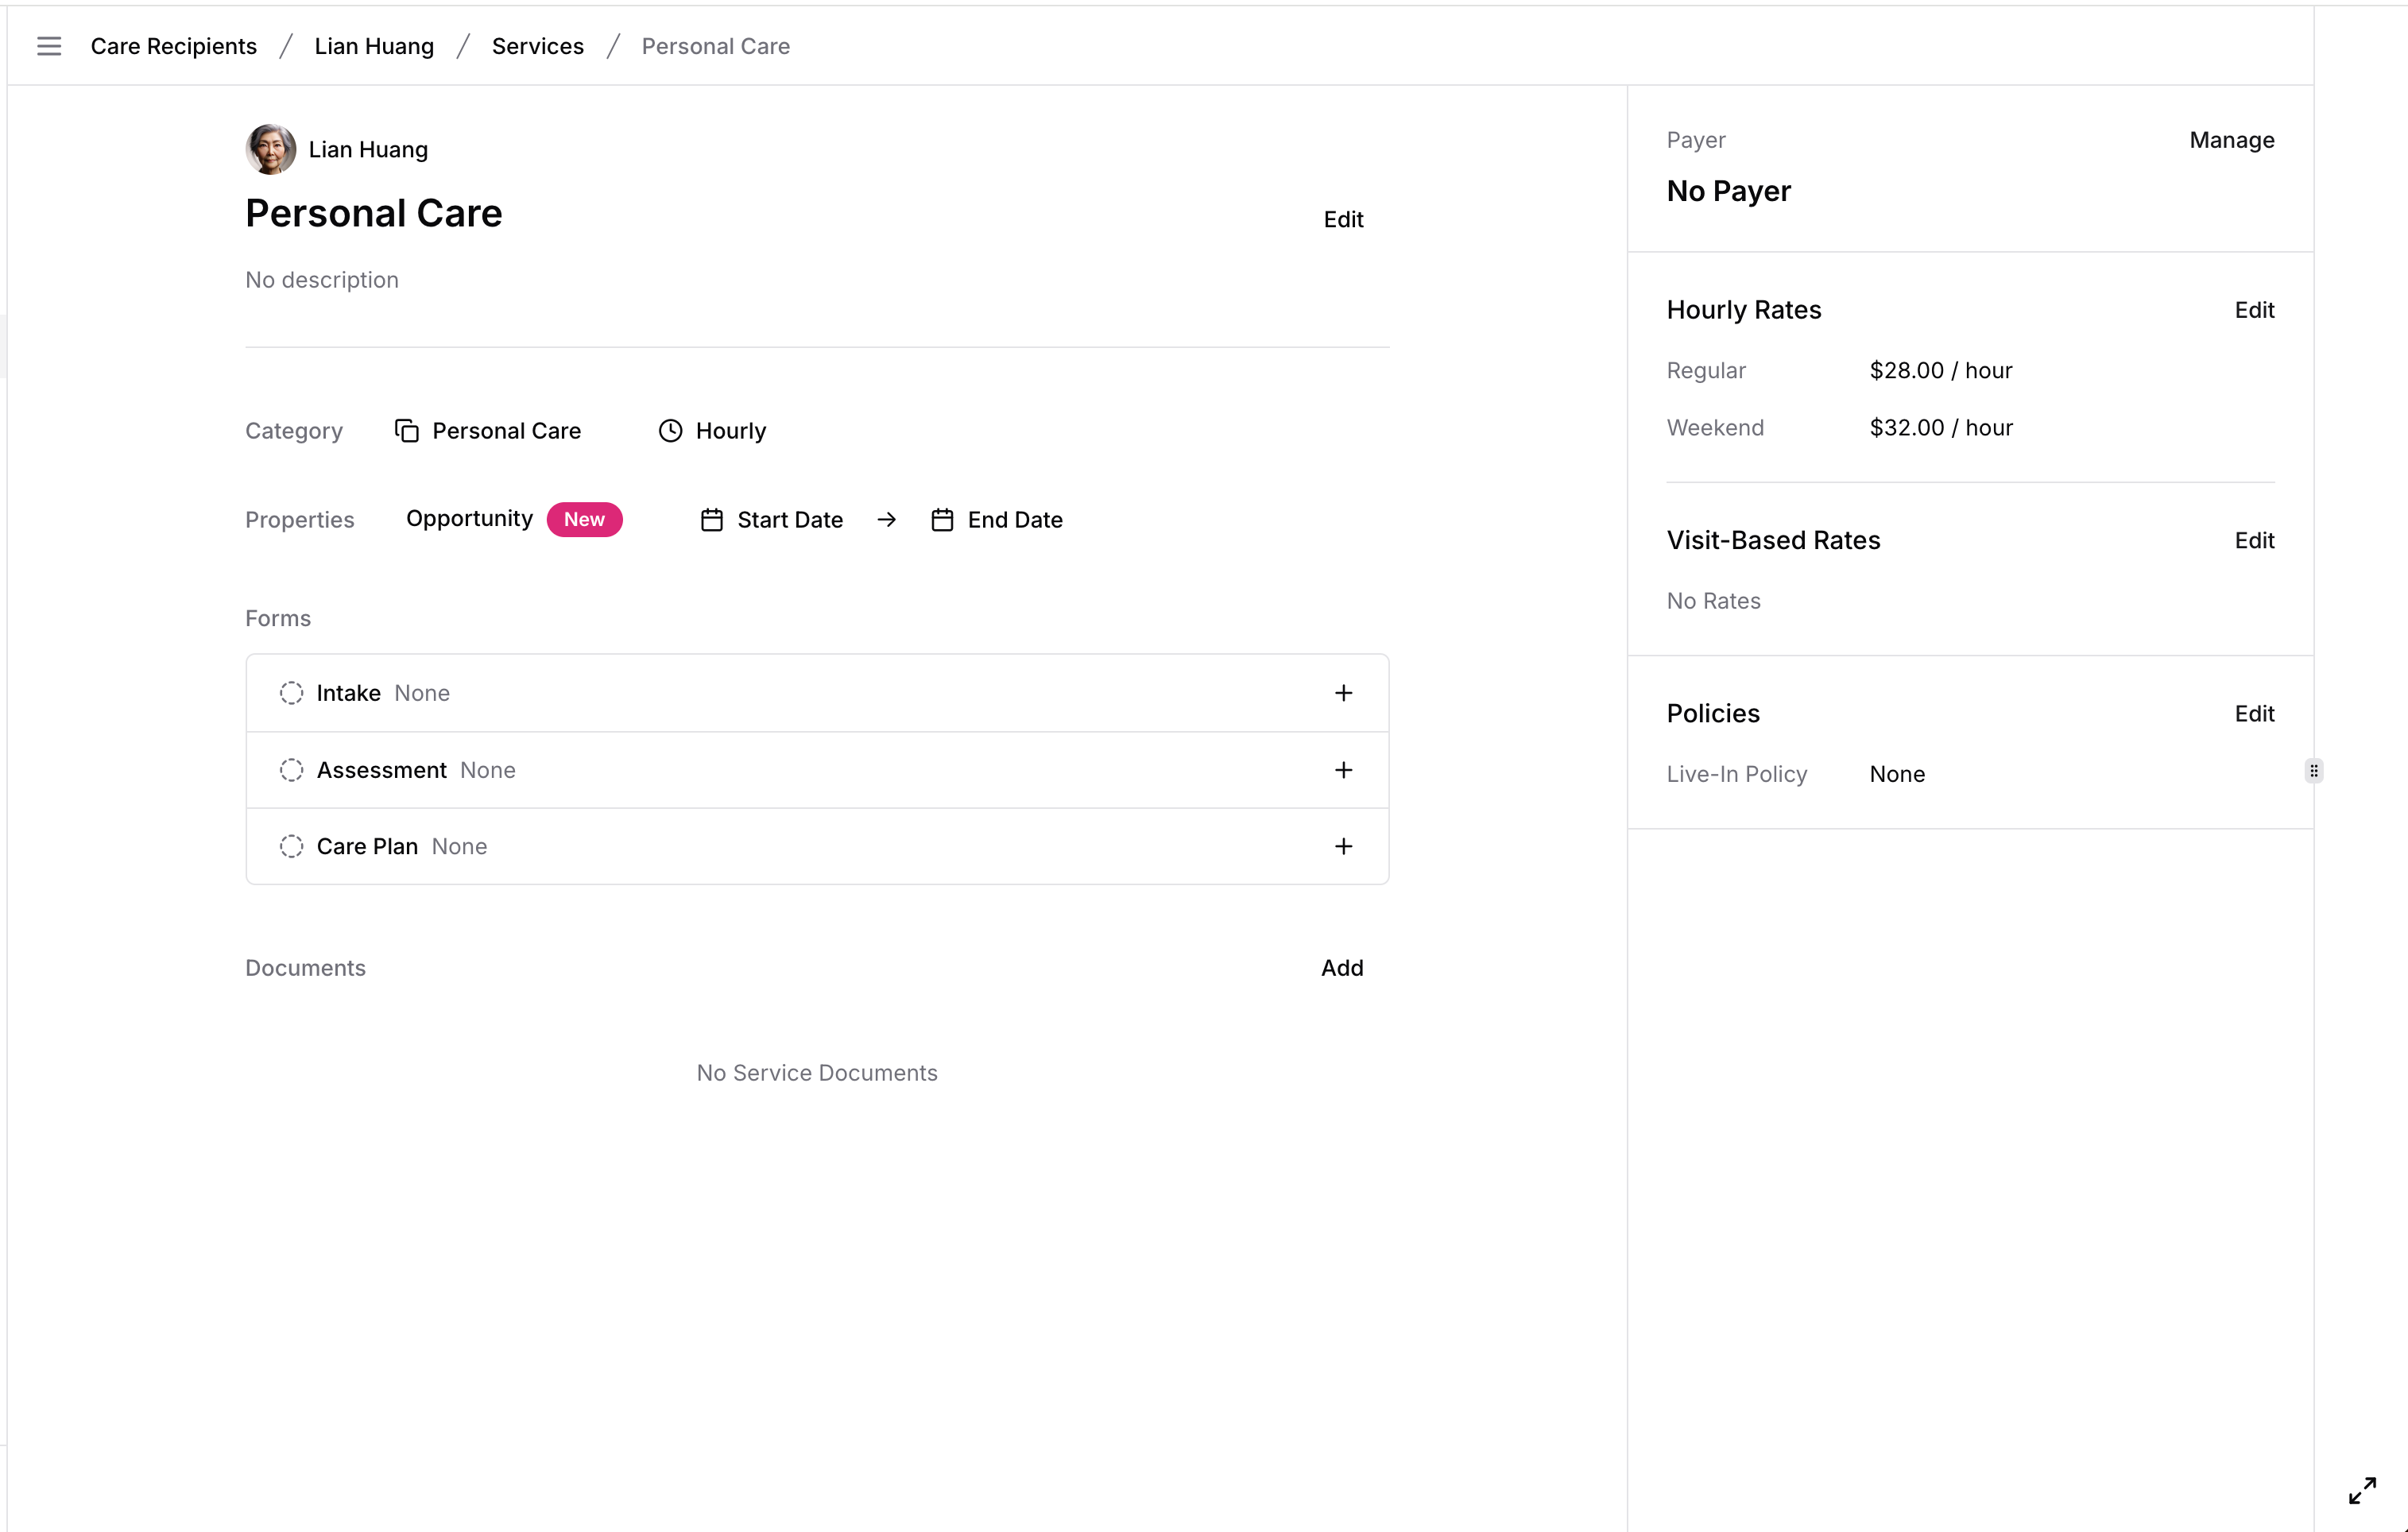This screenshot has height=1532, width=2408.
Task: Click the End Date calendar icon
Action: tap(943, 520)
